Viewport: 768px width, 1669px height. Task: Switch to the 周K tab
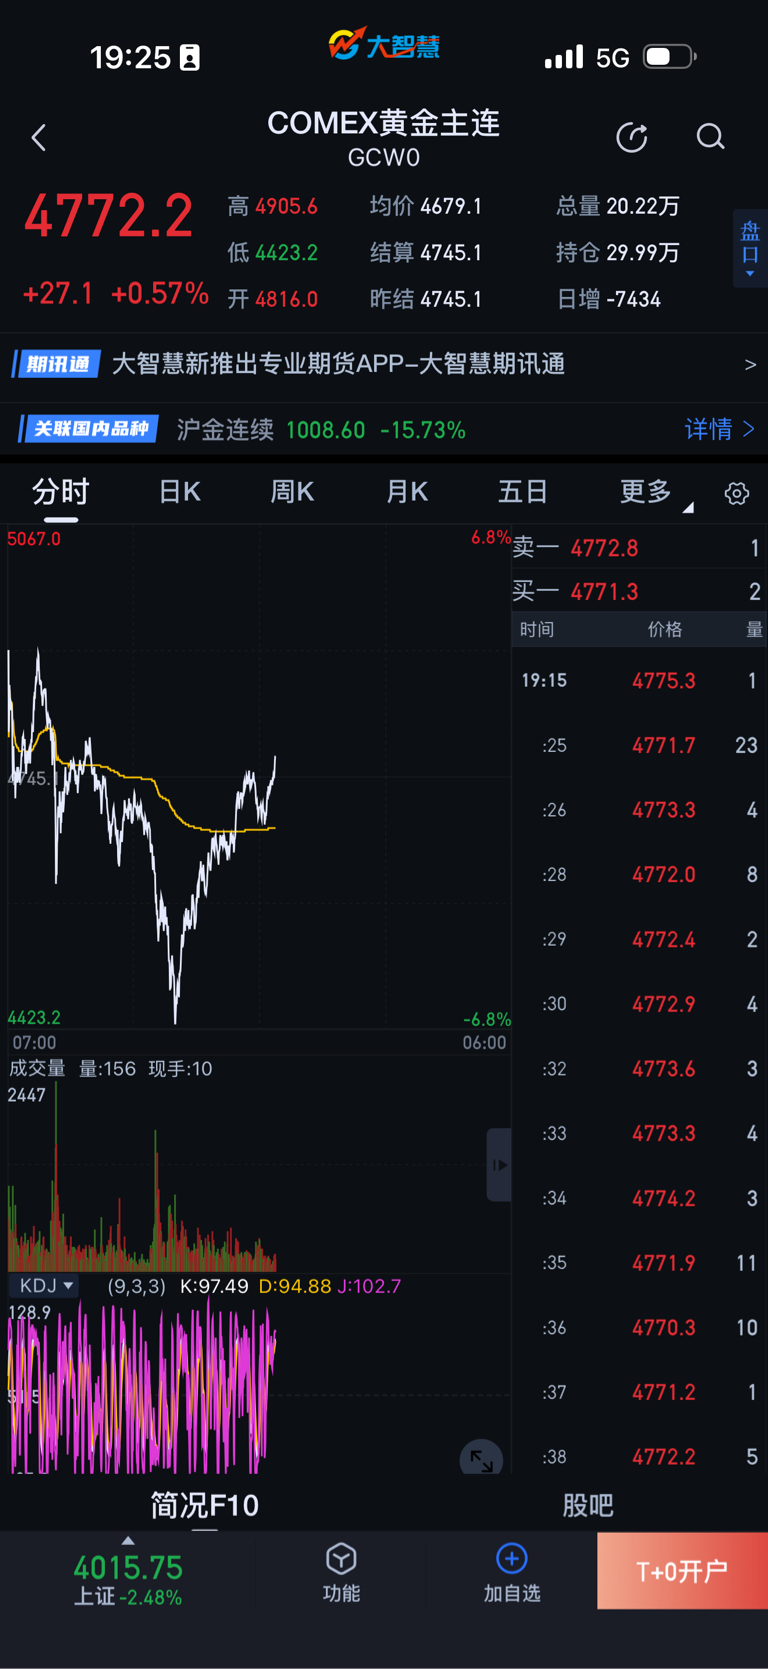tap(293, 492)
